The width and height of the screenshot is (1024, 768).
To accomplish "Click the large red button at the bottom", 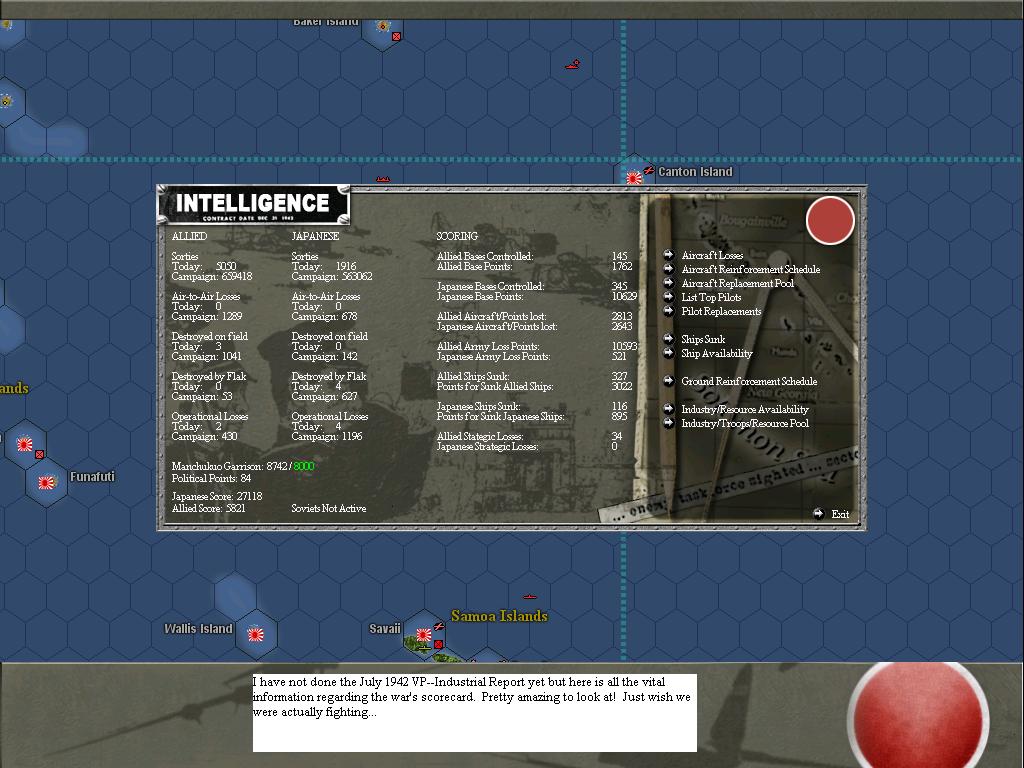I will click(918, 717).
